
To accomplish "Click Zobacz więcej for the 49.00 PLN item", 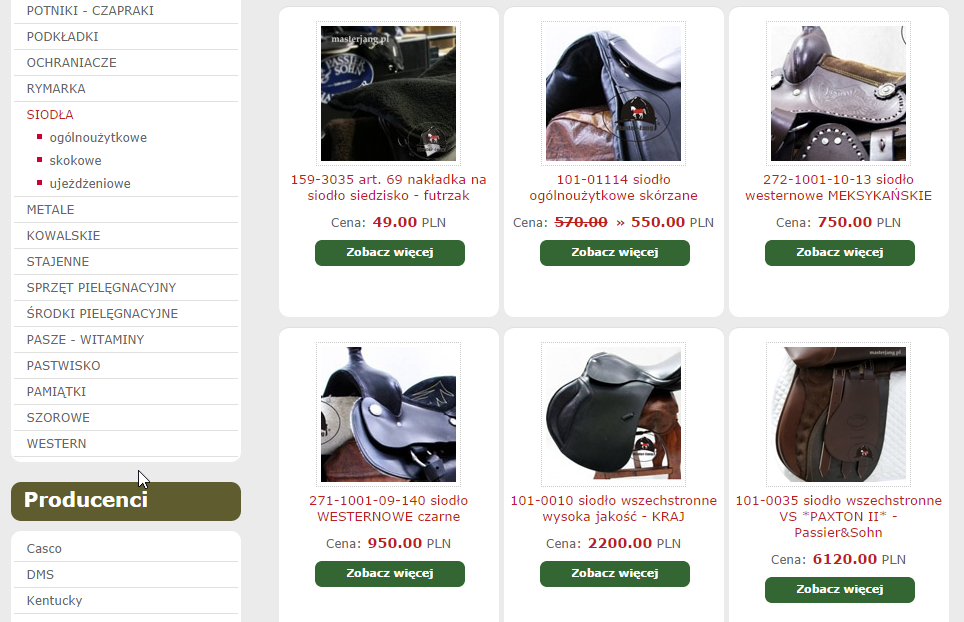I will click(390, 253).
